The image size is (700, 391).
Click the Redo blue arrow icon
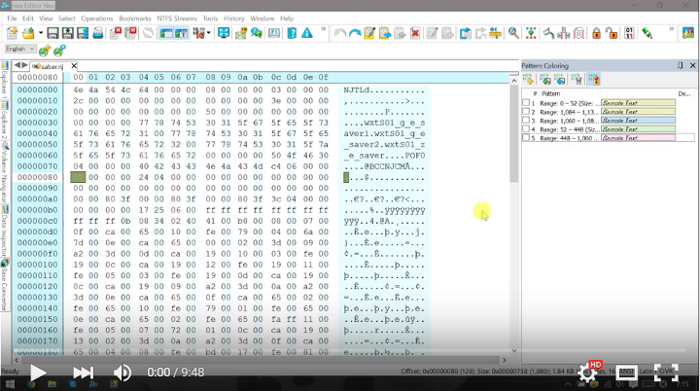355,33
